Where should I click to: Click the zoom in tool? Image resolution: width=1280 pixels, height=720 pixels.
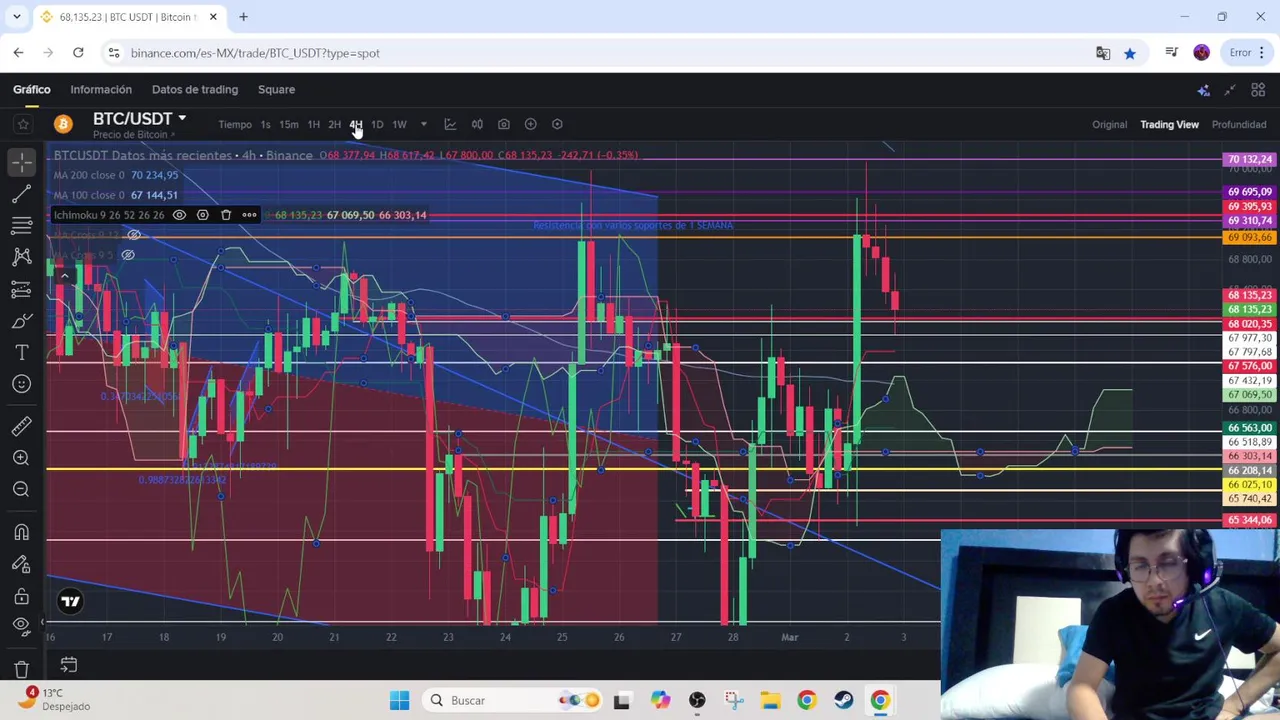tap(22, 457)
